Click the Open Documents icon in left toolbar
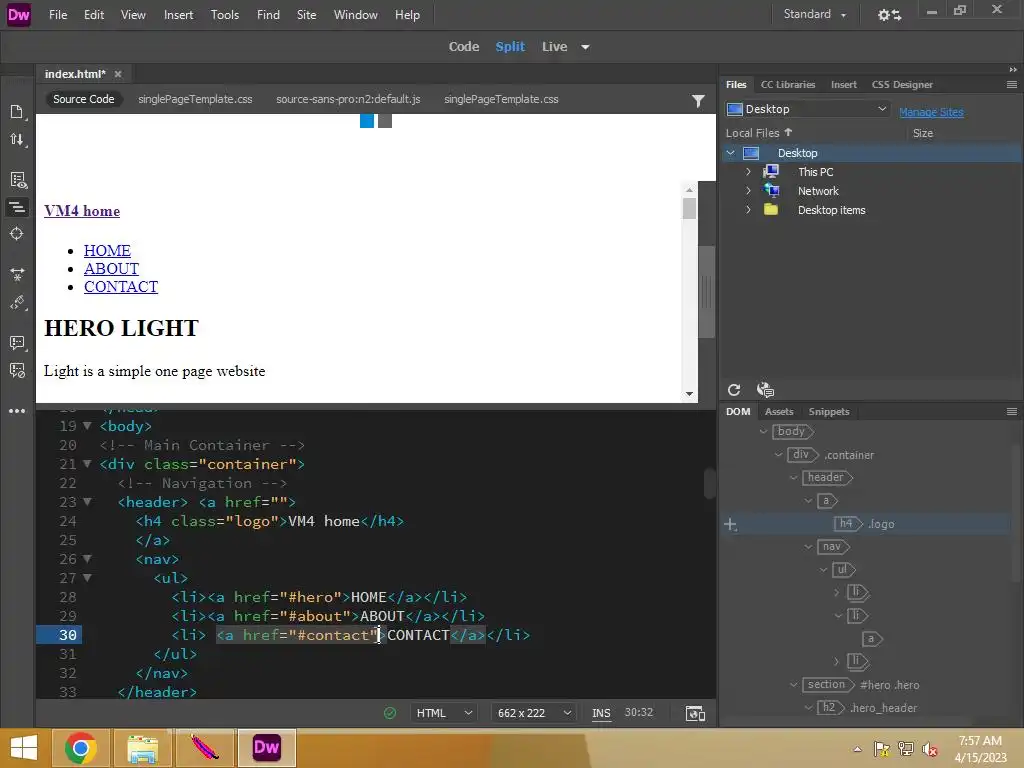The image size is (1024, 768). (17, 112)
